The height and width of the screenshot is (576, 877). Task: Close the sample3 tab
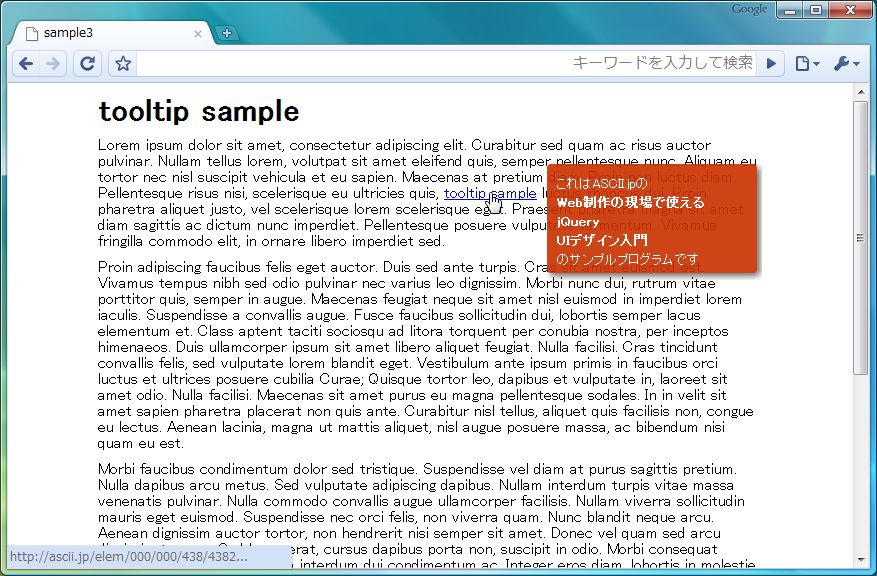tap(197, 34)
